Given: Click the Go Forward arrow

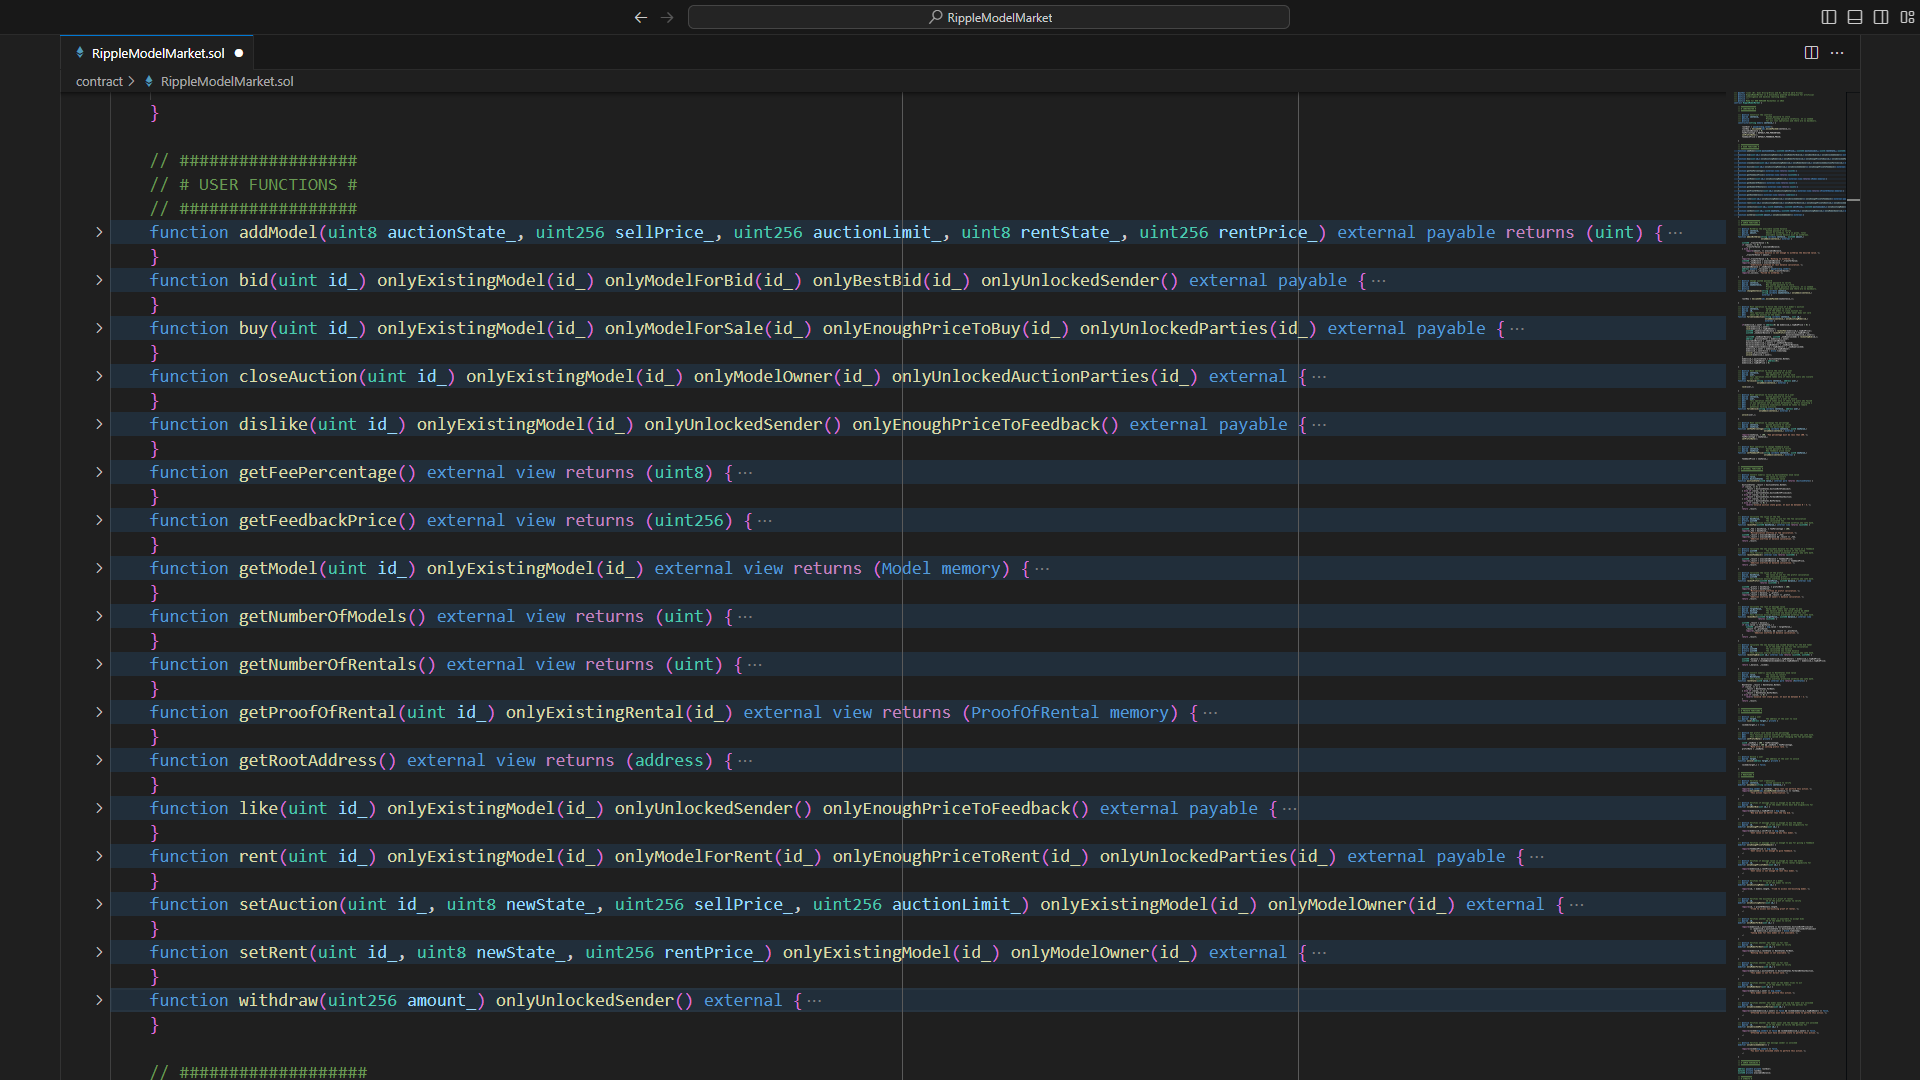Looking at the screenshot, I should tap(667, 17).
